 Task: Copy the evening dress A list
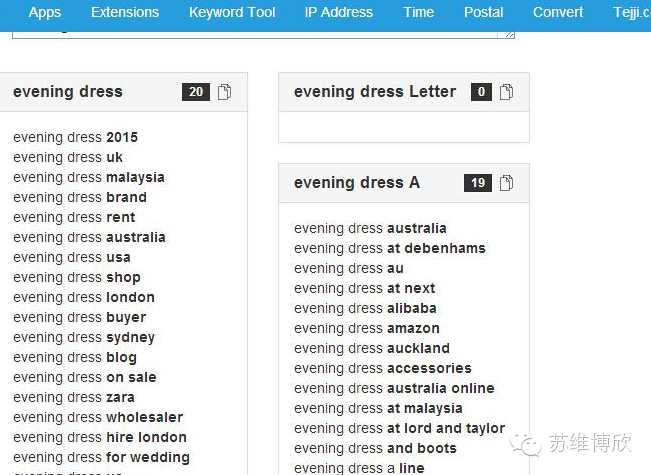point(506,183)
